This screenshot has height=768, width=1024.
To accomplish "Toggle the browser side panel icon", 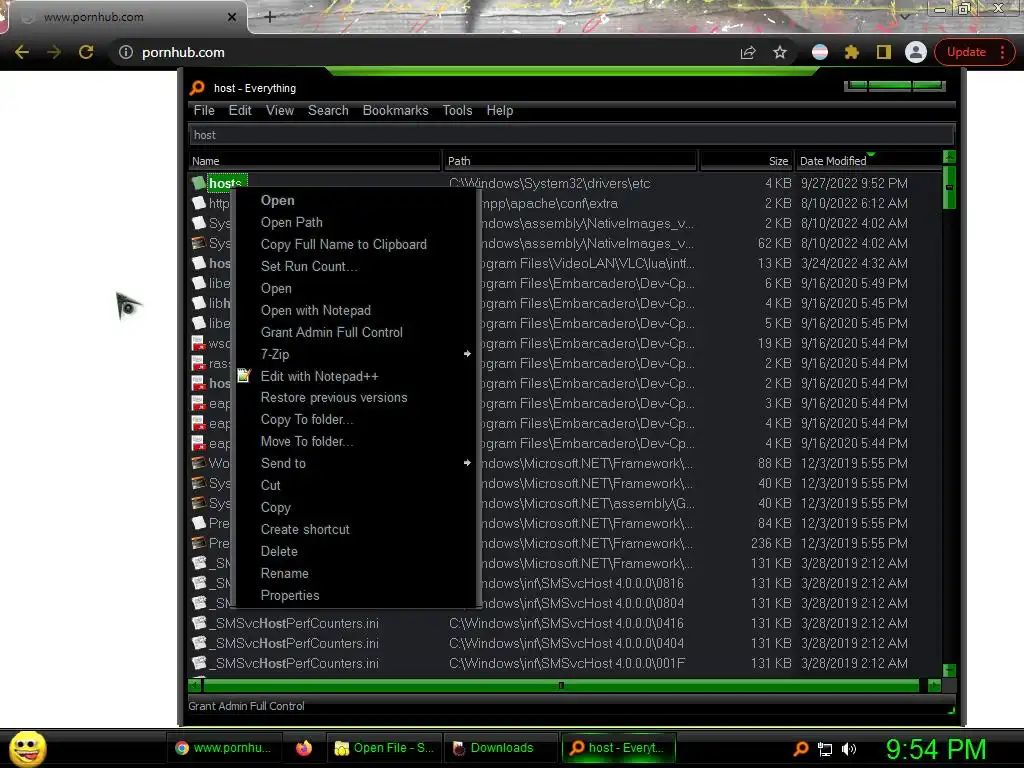I will coord(884,52).
